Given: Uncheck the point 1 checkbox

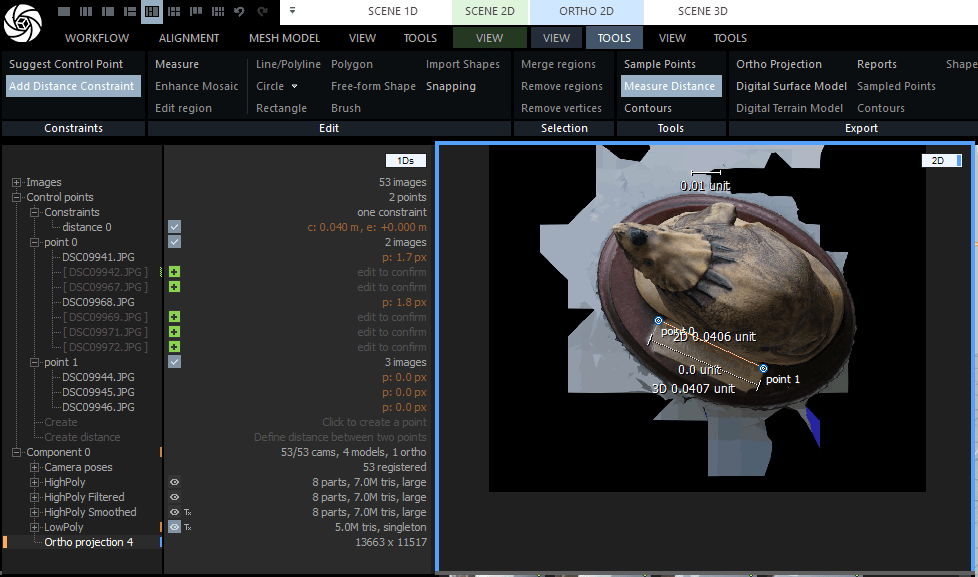Looking at the screenshot, I should coord(174,362).
